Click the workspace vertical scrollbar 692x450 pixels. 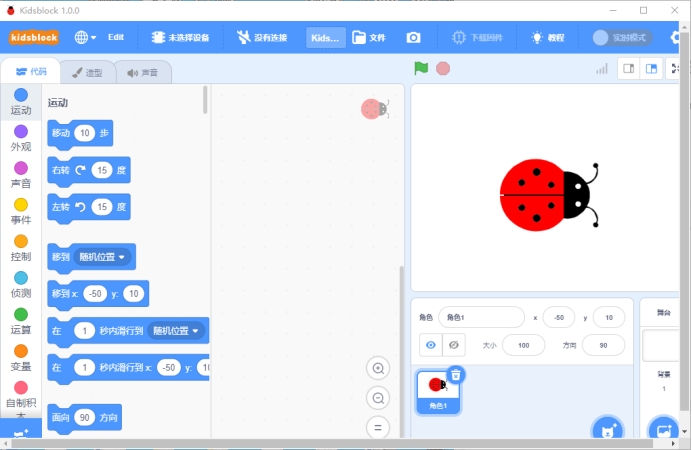[401, 351]
